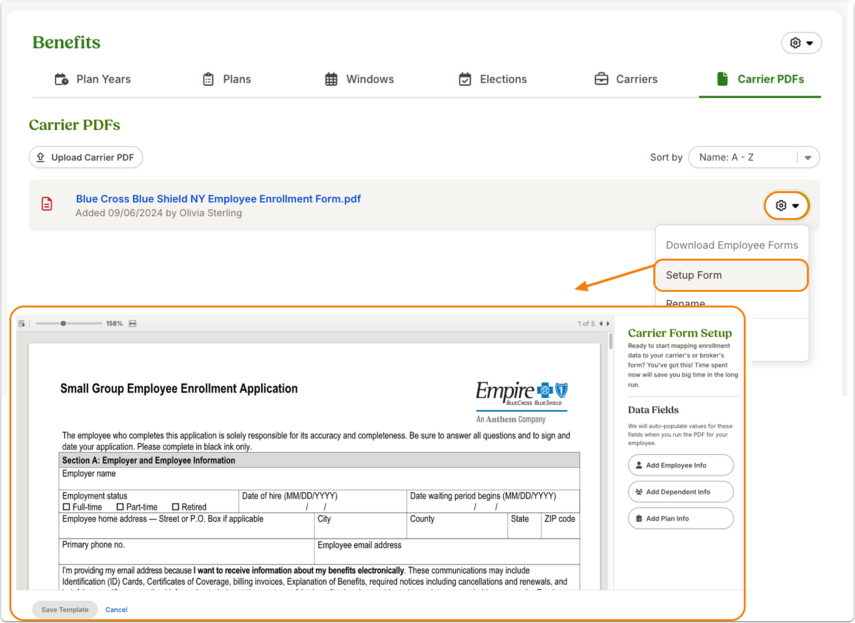Click the Plans clipboard icon
Image resolution: width=855 pixels, height=623 pixels.
(208, 79)
